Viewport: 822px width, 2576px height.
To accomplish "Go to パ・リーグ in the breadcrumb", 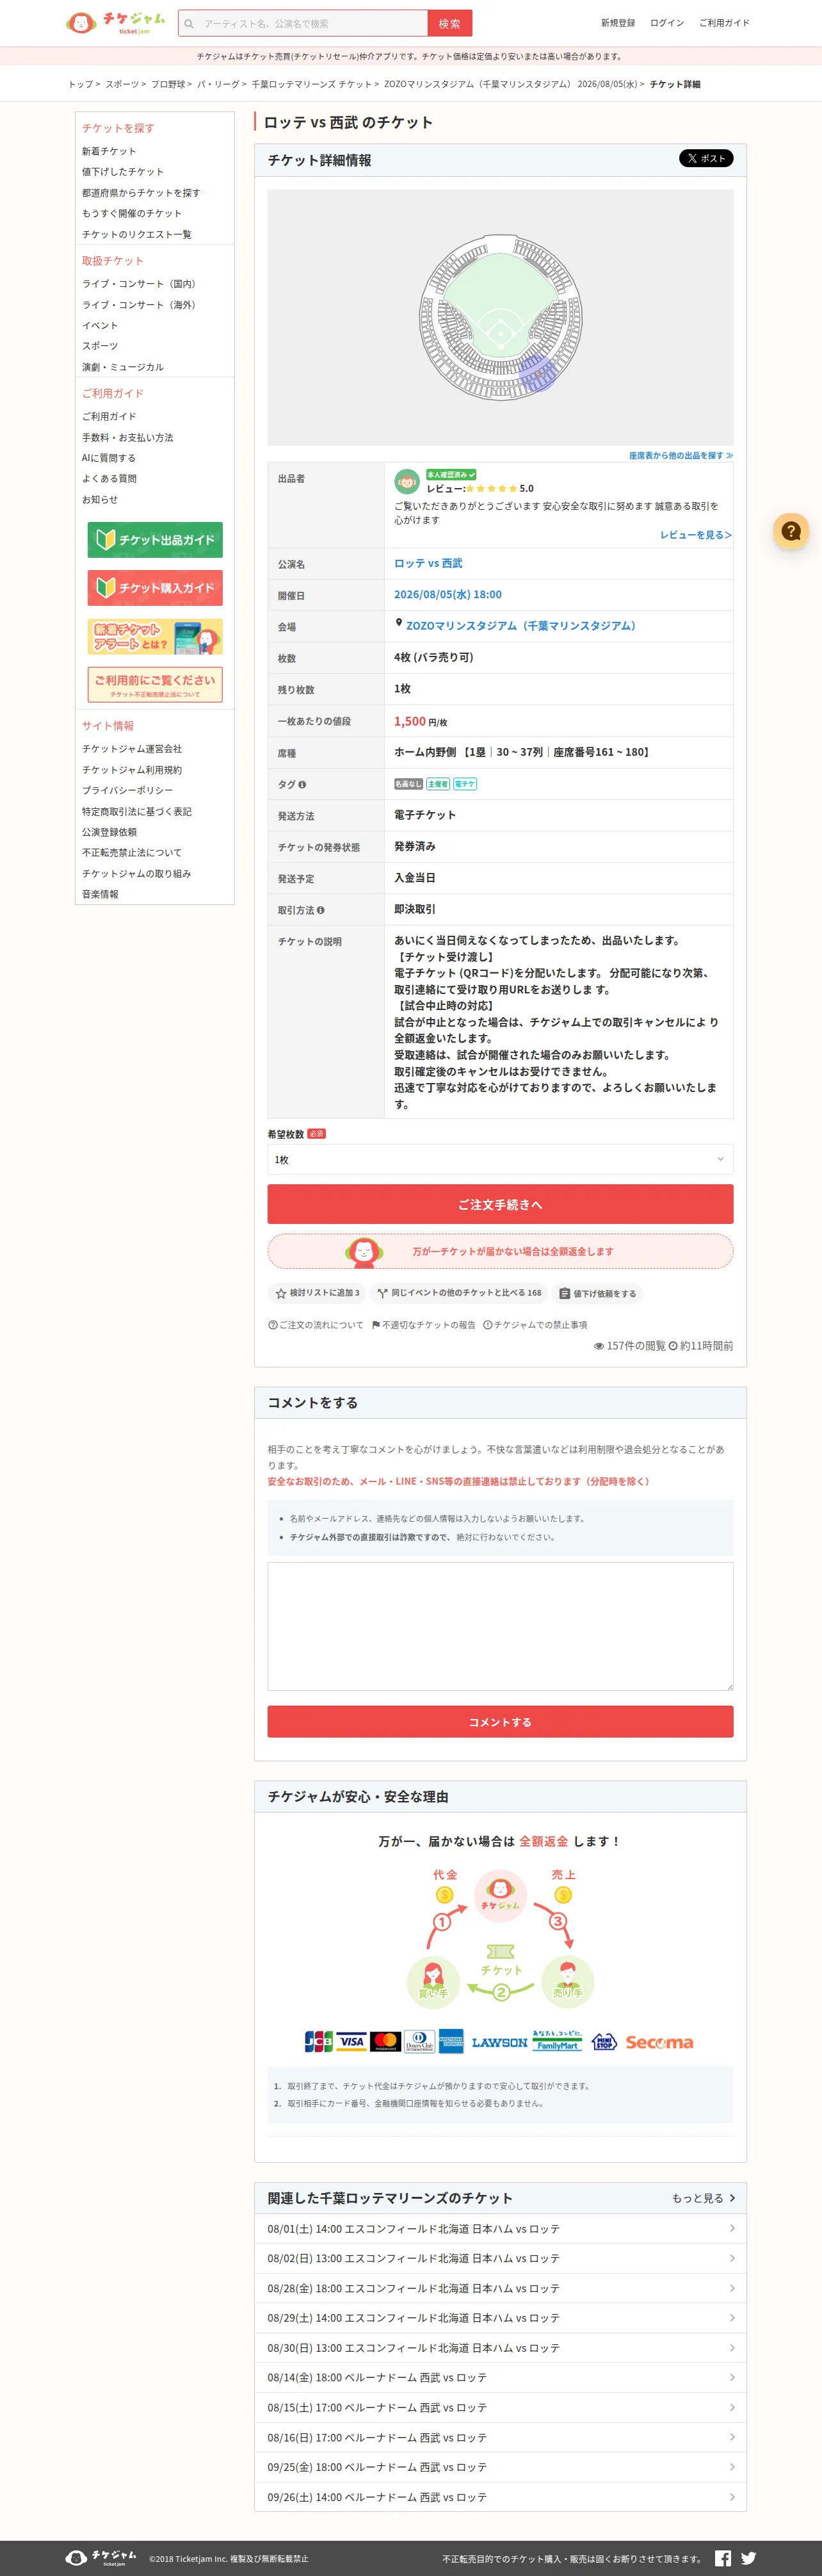I will (x=218, y=84).
